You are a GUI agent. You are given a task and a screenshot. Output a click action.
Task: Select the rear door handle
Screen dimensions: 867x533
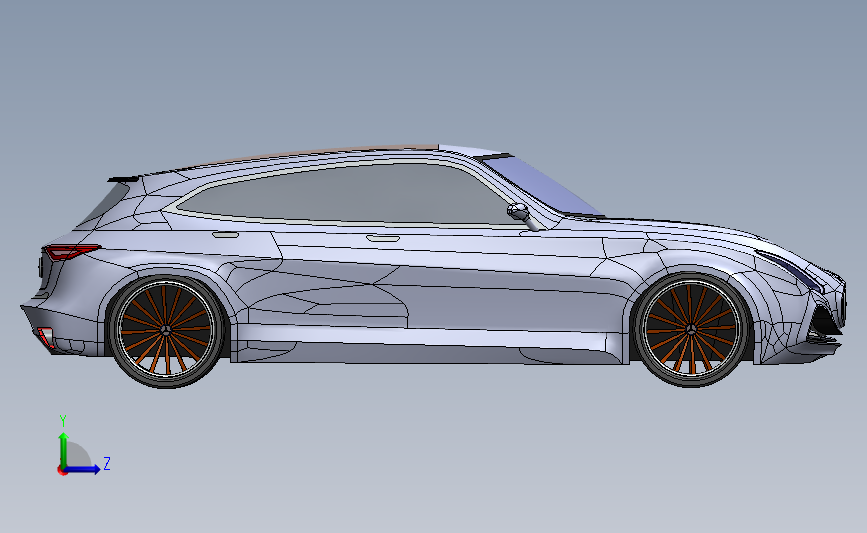[x=226, y=234]
